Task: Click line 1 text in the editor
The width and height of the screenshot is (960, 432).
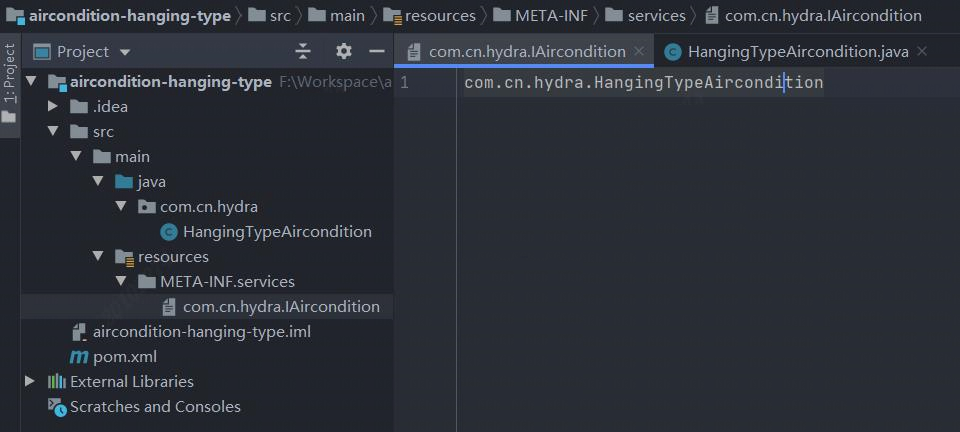Action: tap(643, 83)
